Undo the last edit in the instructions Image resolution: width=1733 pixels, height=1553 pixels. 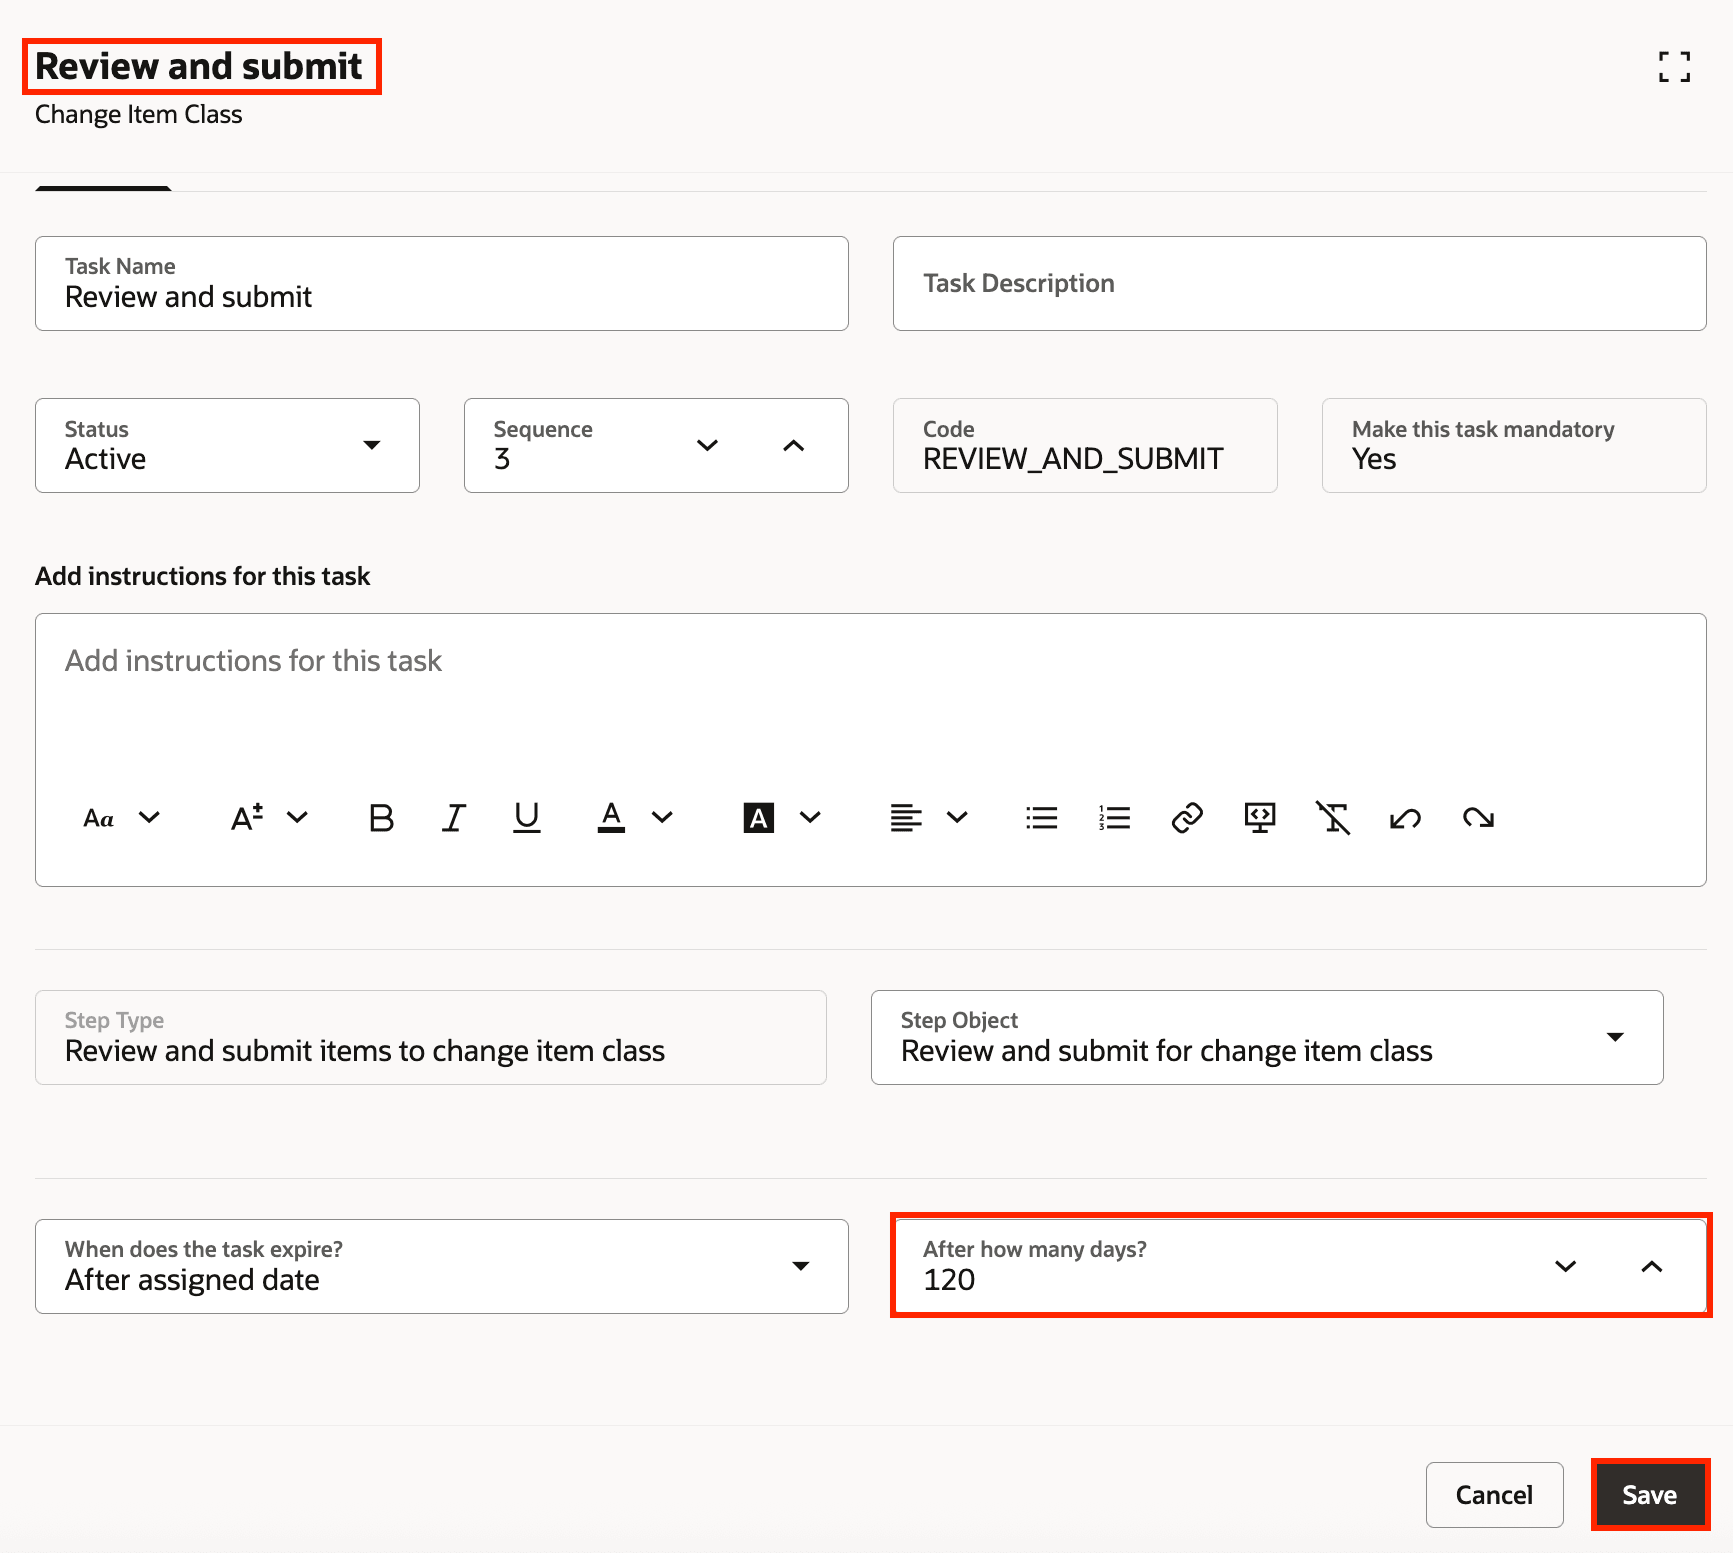1406,818
